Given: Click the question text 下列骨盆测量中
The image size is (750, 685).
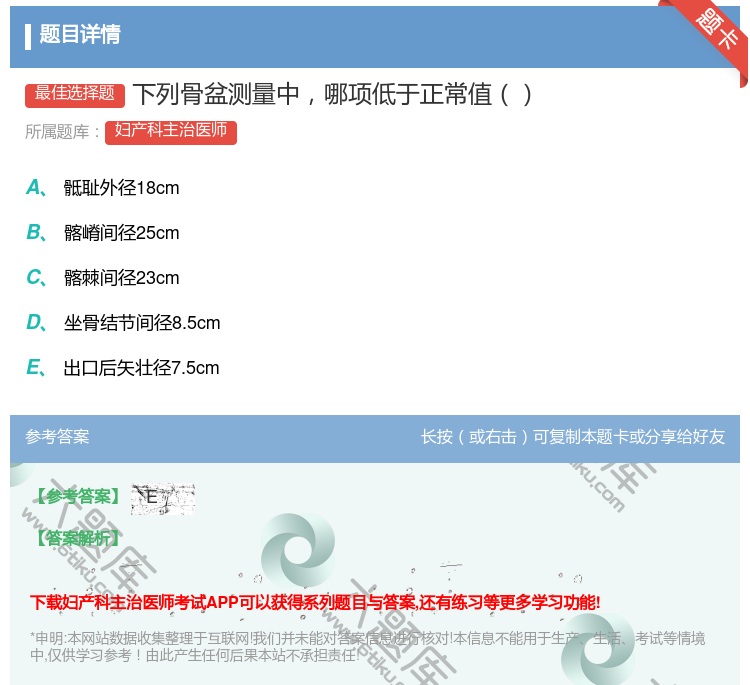Looking at the screenshot, I should click(332, 94).
